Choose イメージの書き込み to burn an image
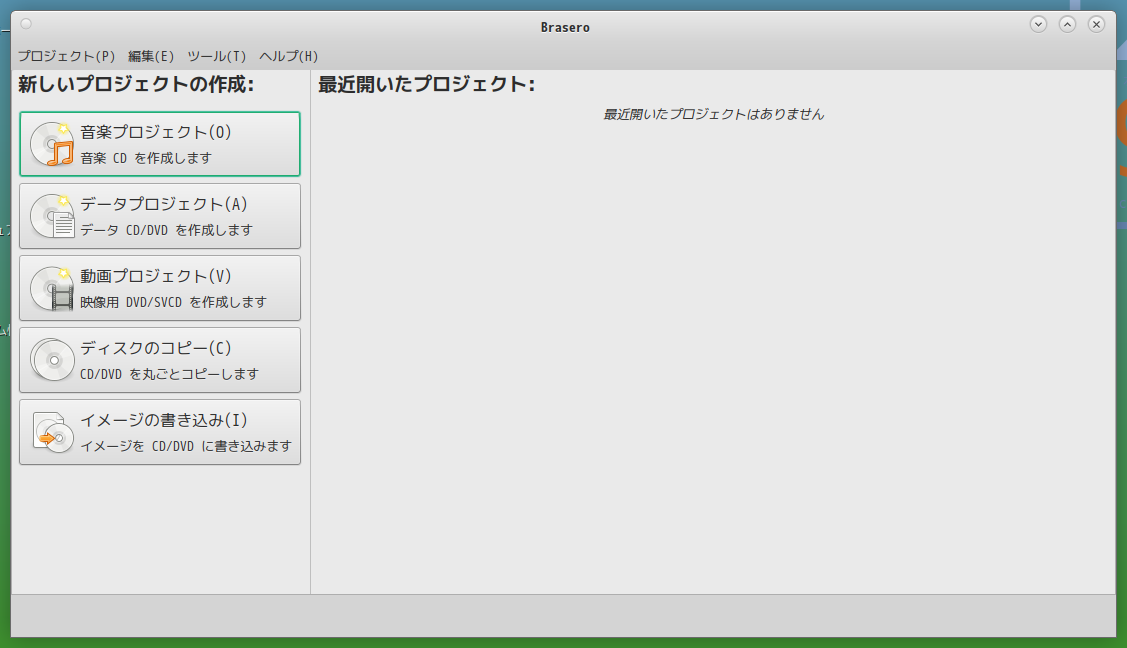The image size is (1127, 648). 160,431
